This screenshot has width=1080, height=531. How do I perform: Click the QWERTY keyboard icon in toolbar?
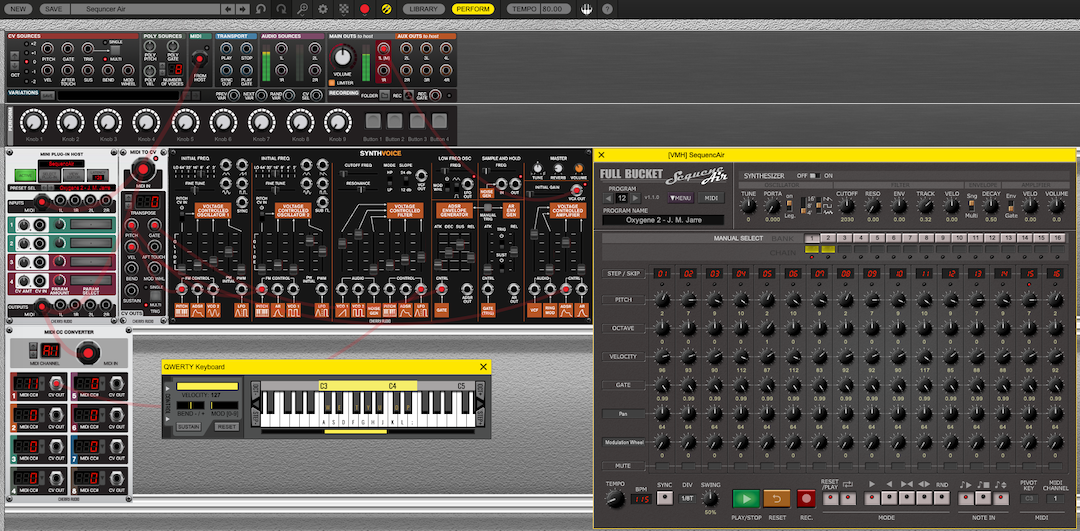tap(586, 9)
